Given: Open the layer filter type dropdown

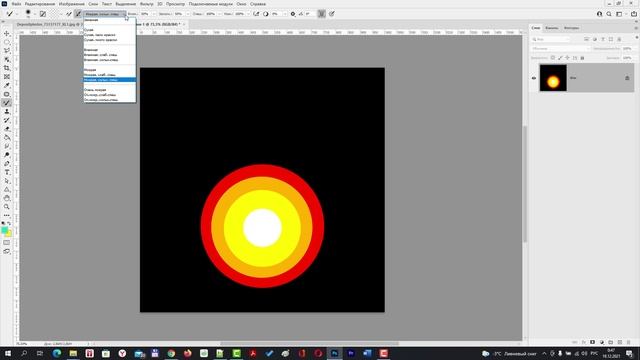Looking at the screenshot, I should pos(551,39).
